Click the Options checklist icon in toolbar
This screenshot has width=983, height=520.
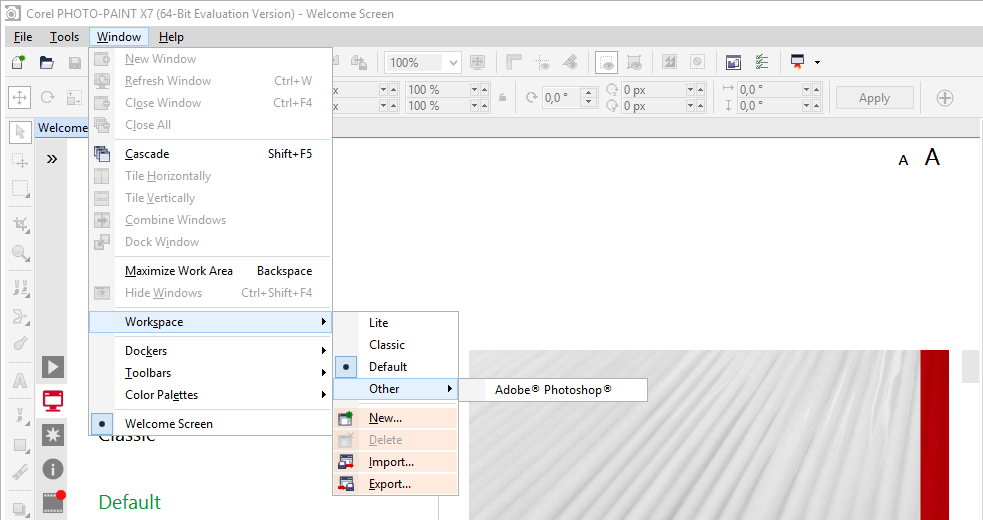(762, 62)
